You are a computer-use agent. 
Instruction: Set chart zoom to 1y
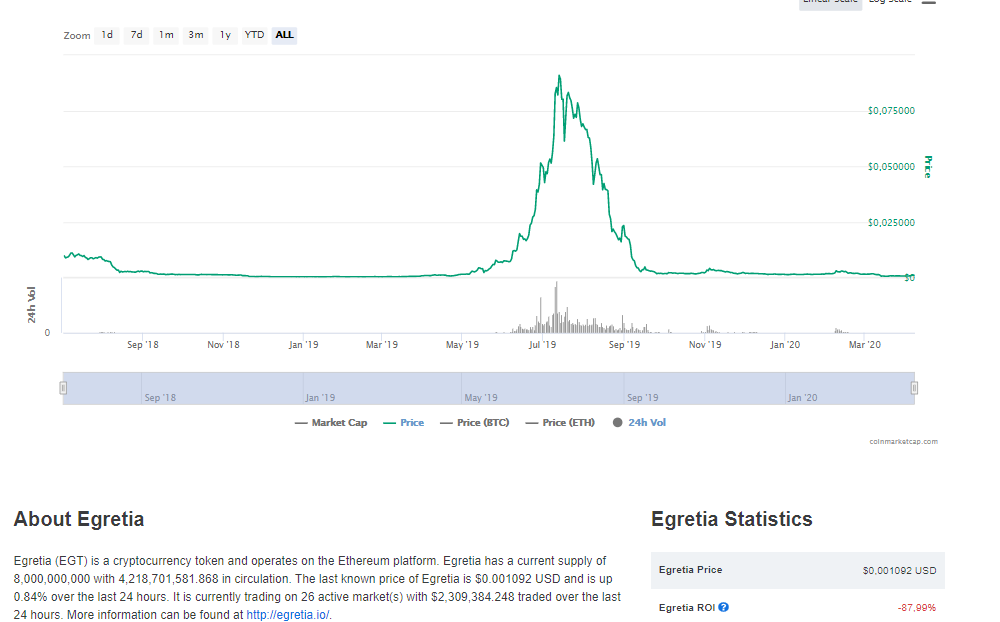pos(225,35)
